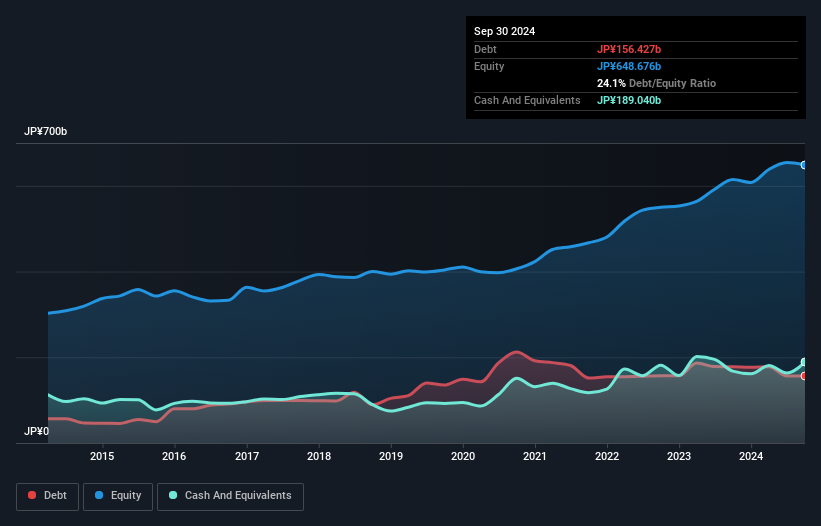The width and height of the screenshot is (821, 526).
Task: Toggle the Equity series legend button
Action: point(118,496)
